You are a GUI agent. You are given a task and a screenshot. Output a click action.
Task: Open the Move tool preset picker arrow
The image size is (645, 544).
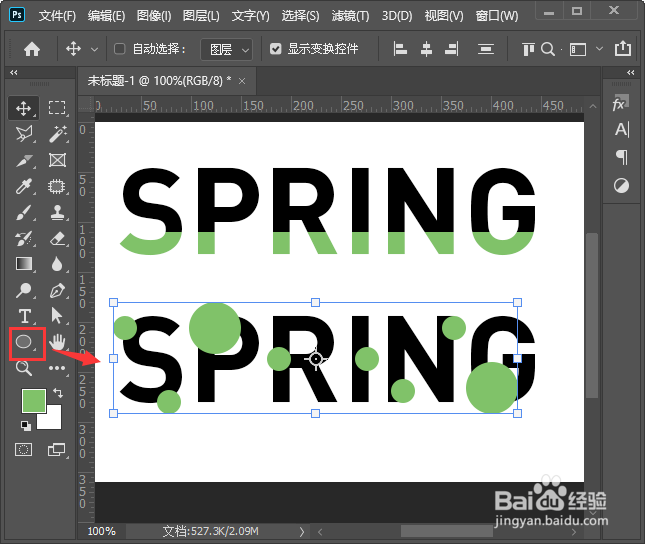coord(94,49)
